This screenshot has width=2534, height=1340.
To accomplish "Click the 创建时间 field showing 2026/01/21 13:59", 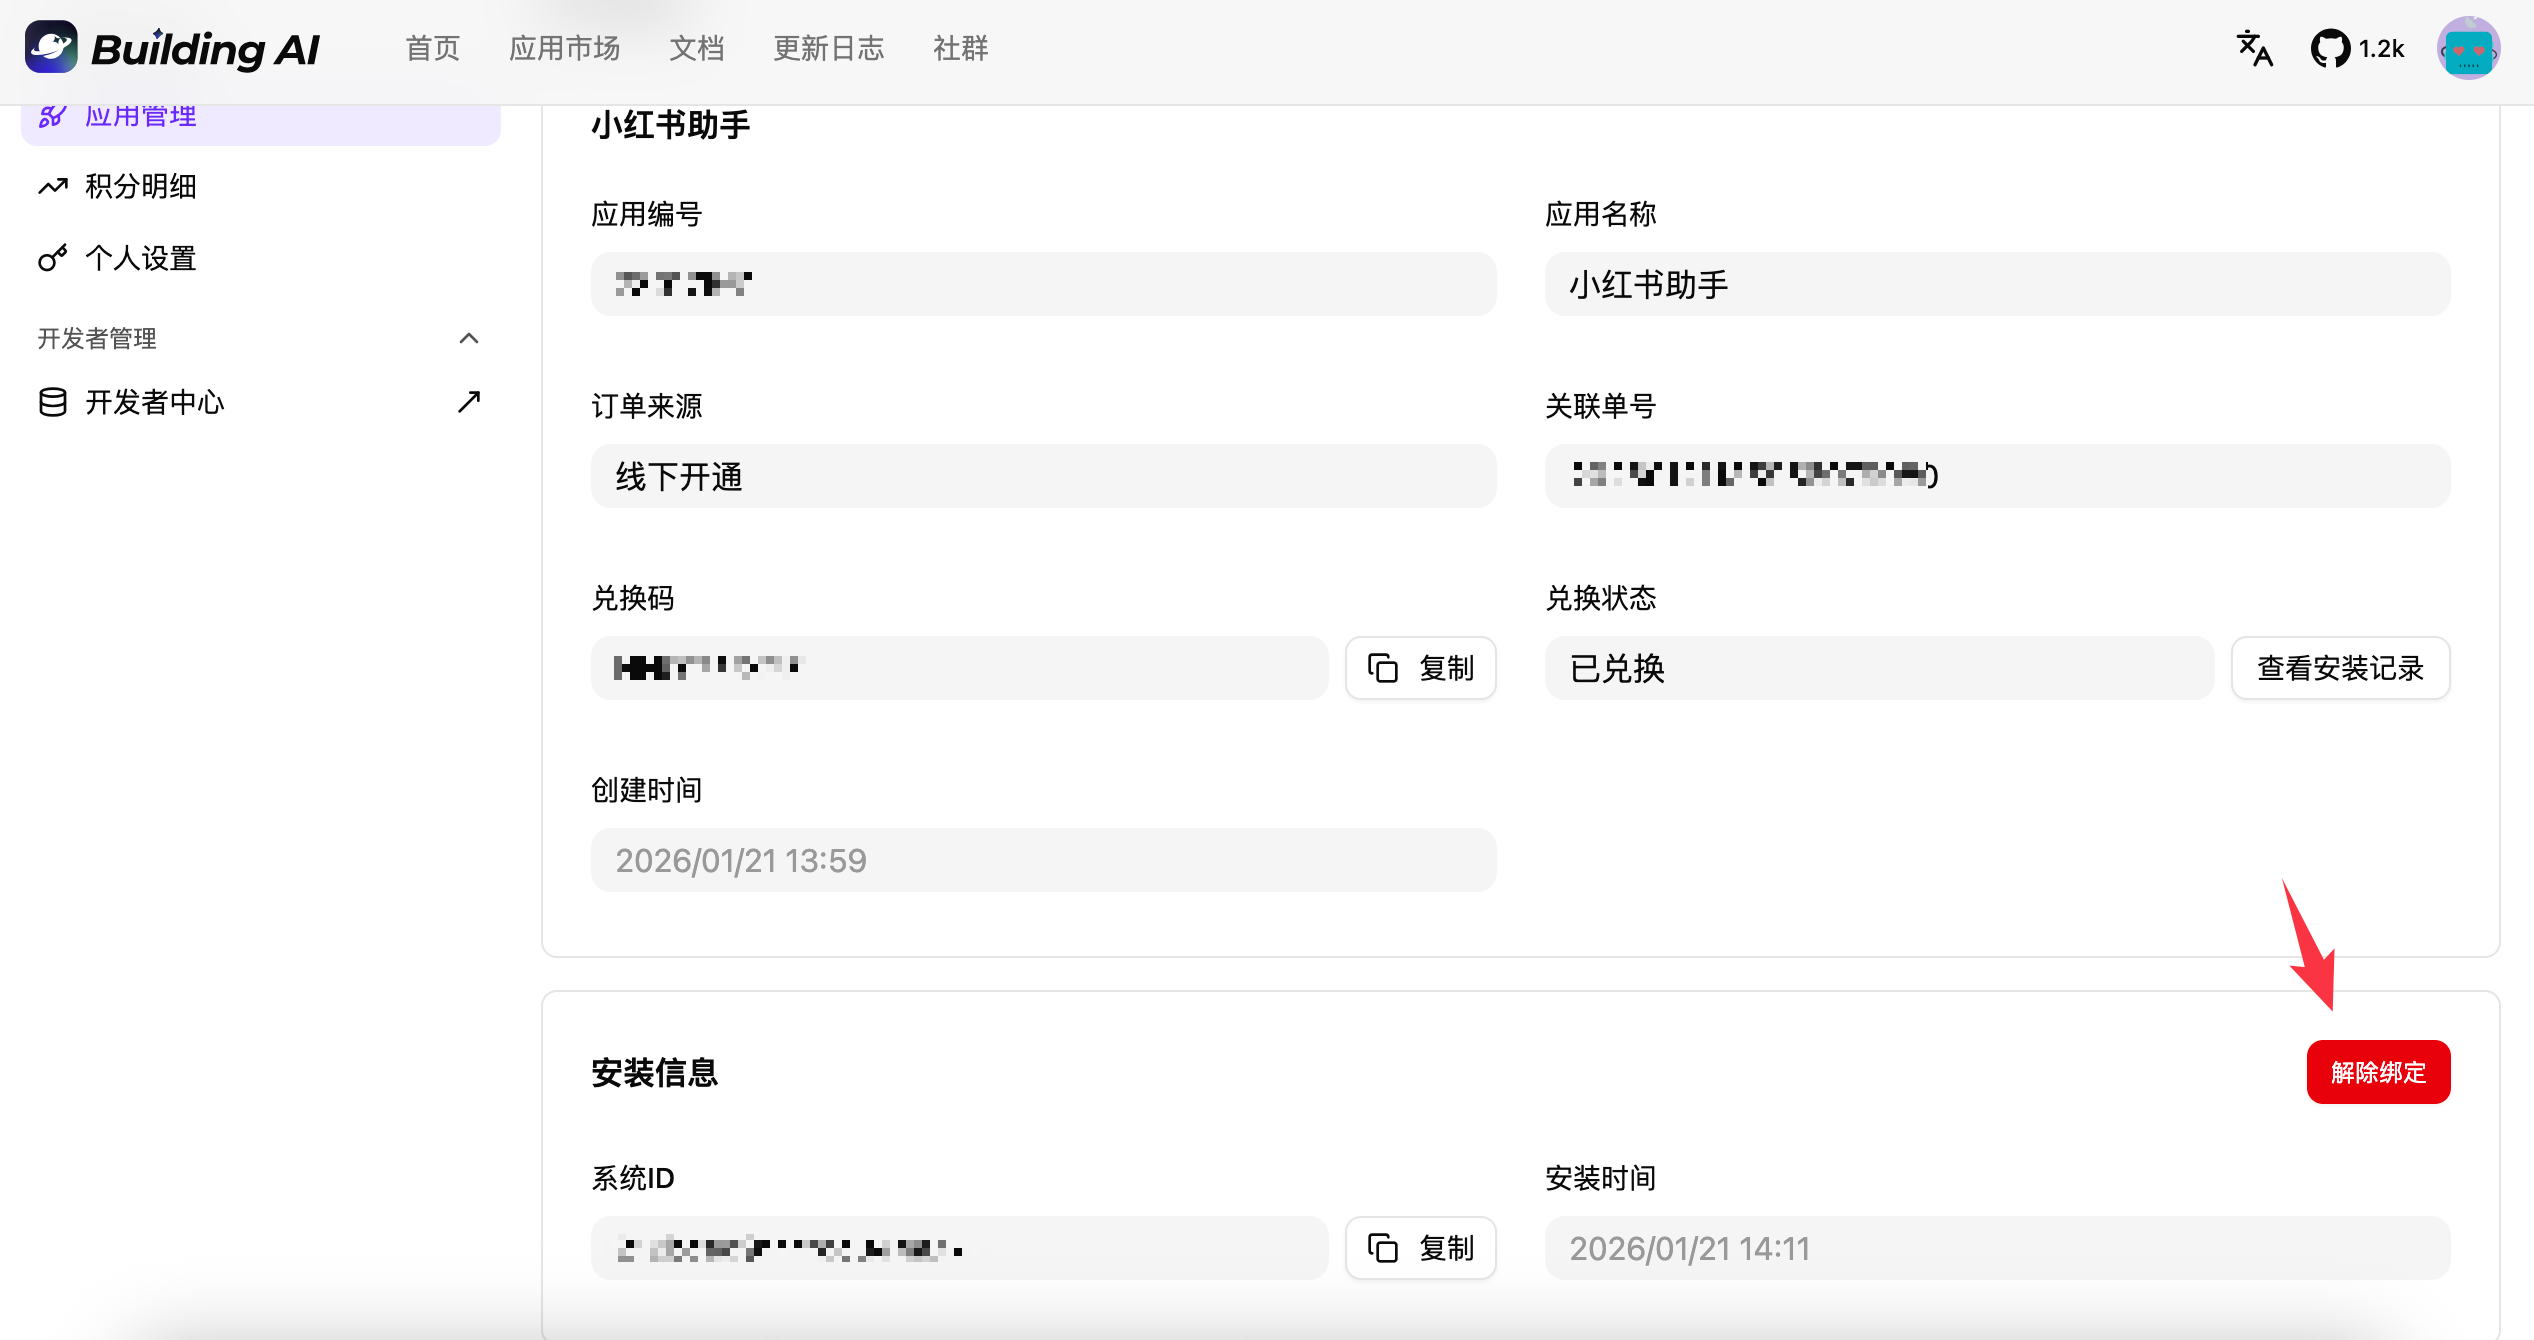I will click(1043, 860).
